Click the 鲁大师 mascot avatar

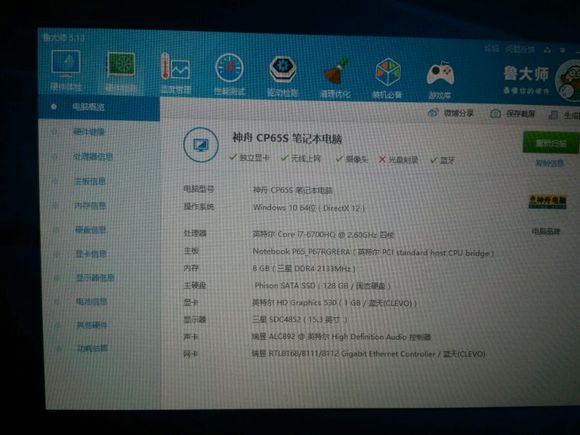pos(568,81)
